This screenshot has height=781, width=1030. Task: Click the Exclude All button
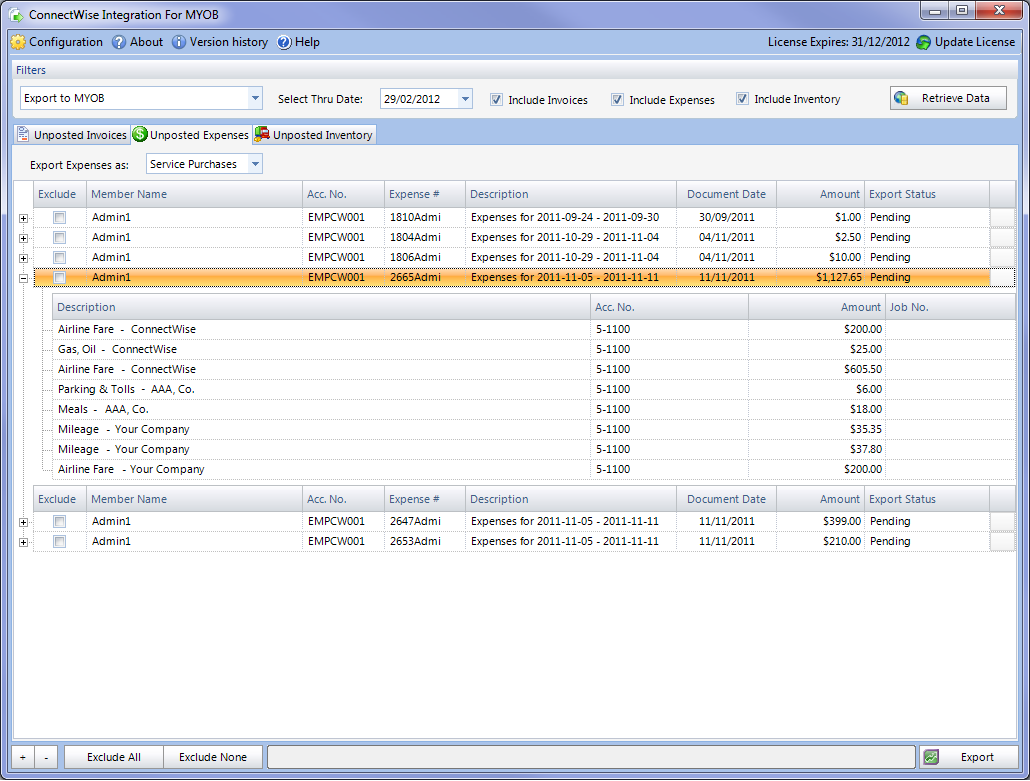(x=114, y=757)
